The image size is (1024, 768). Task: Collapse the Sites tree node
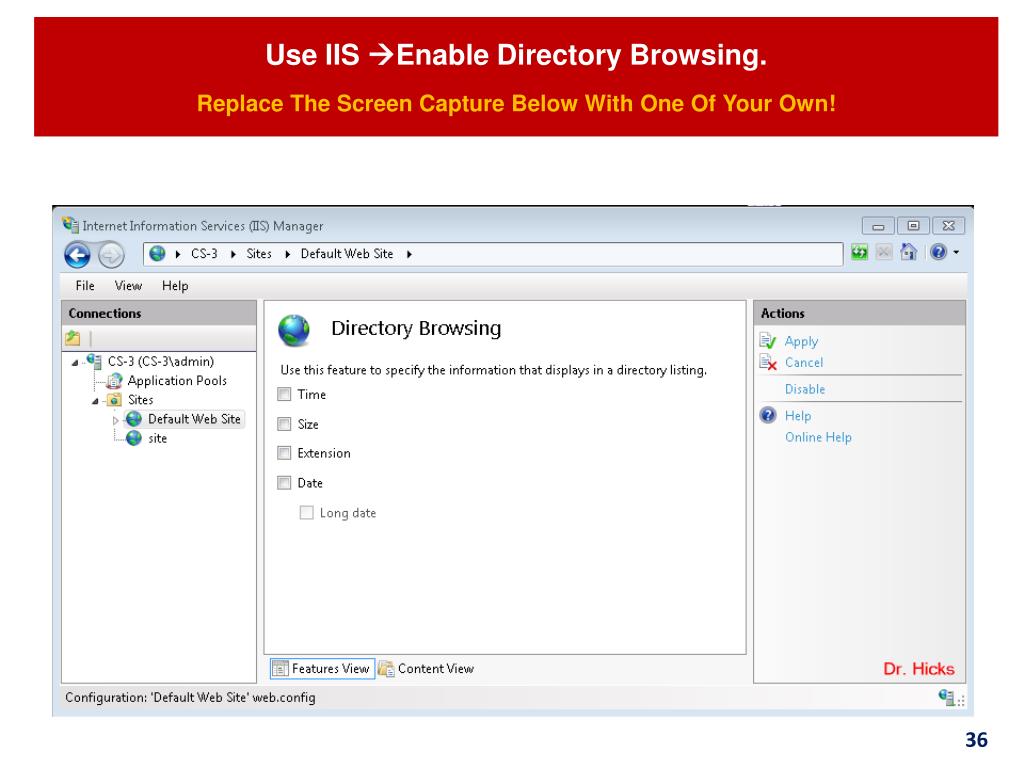pos(95,401)
